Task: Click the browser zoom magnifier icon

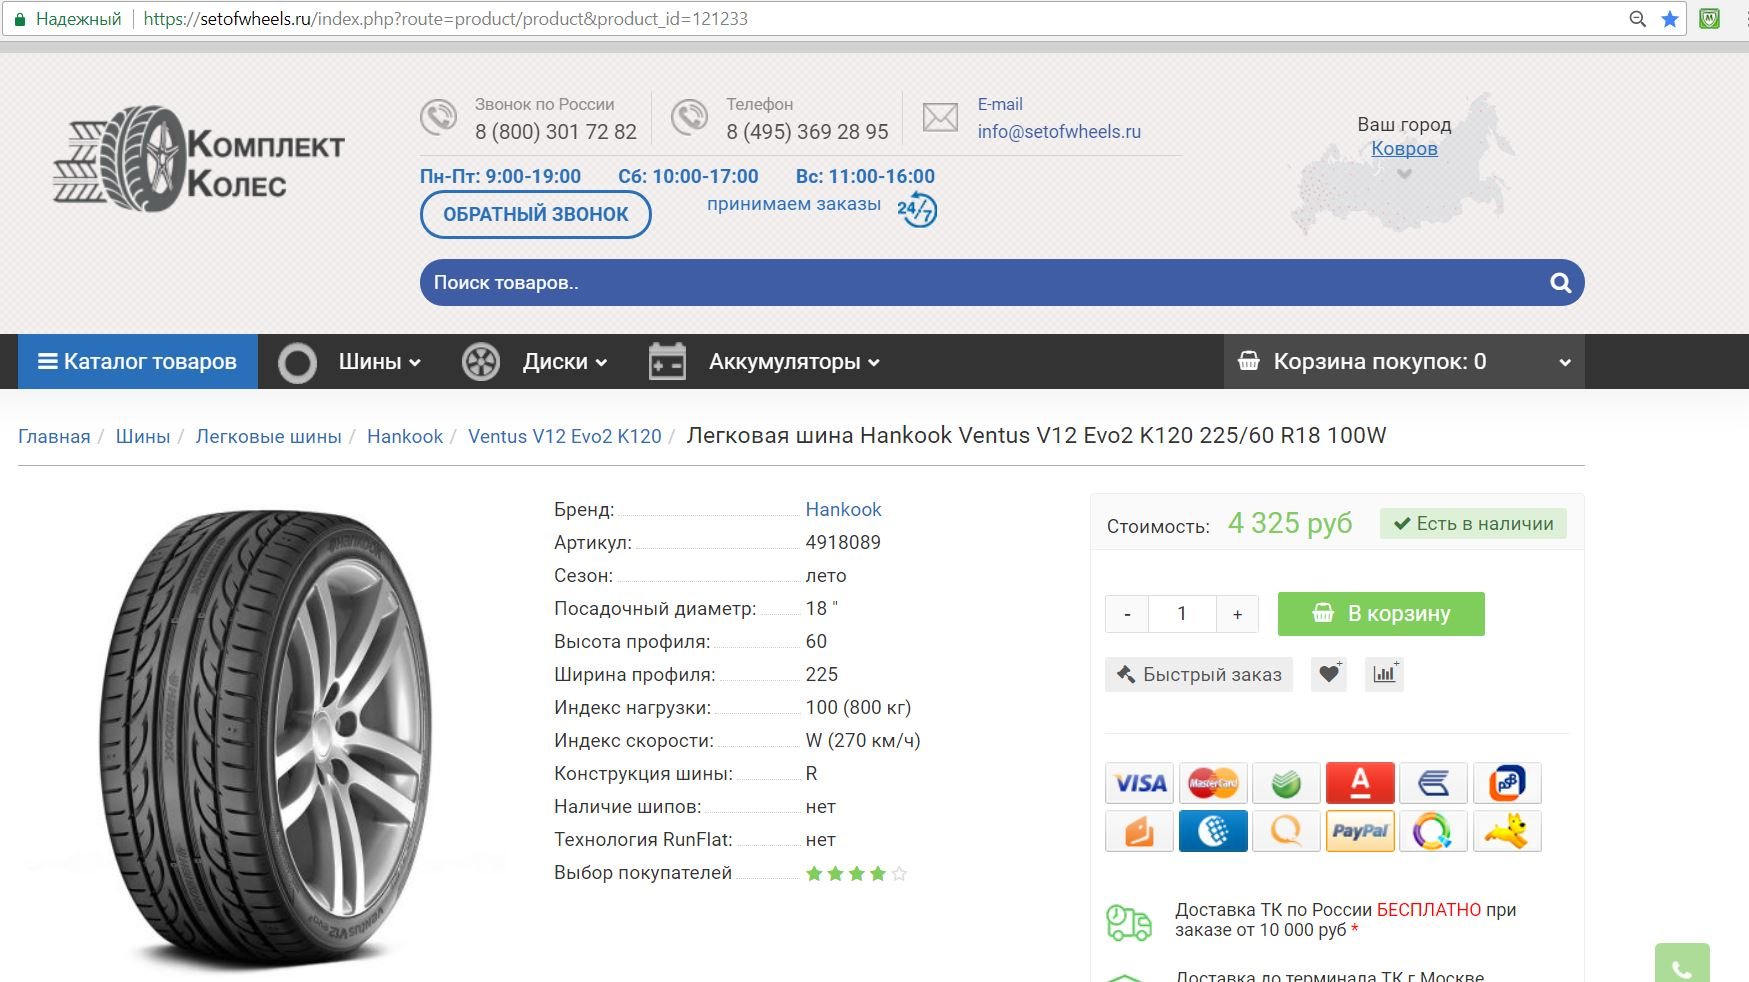Action: pos(1638,19)
